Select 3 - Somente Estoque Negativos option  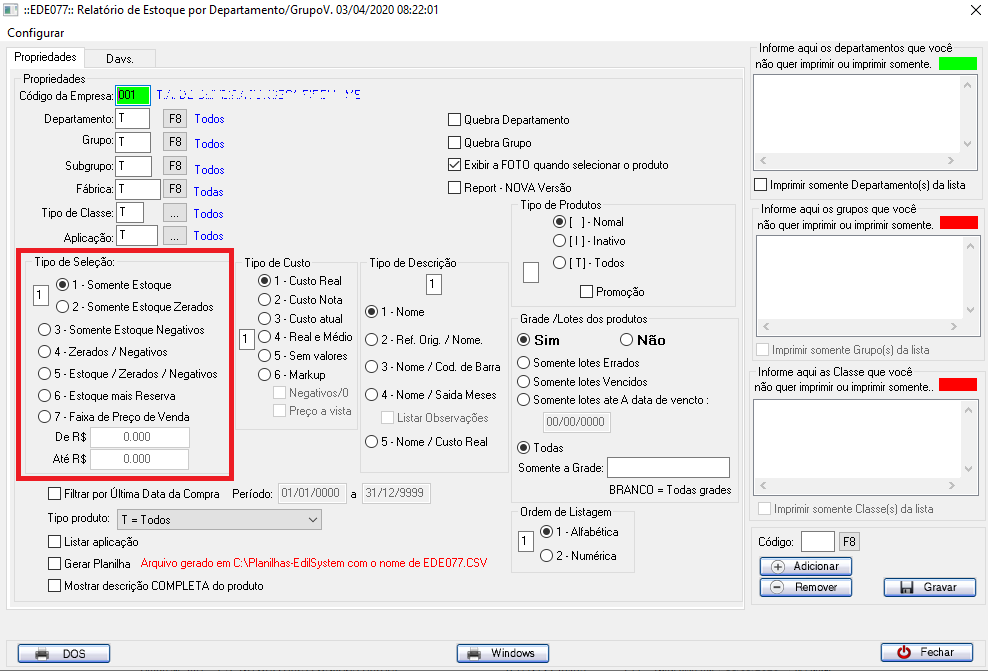coord(44,330)
